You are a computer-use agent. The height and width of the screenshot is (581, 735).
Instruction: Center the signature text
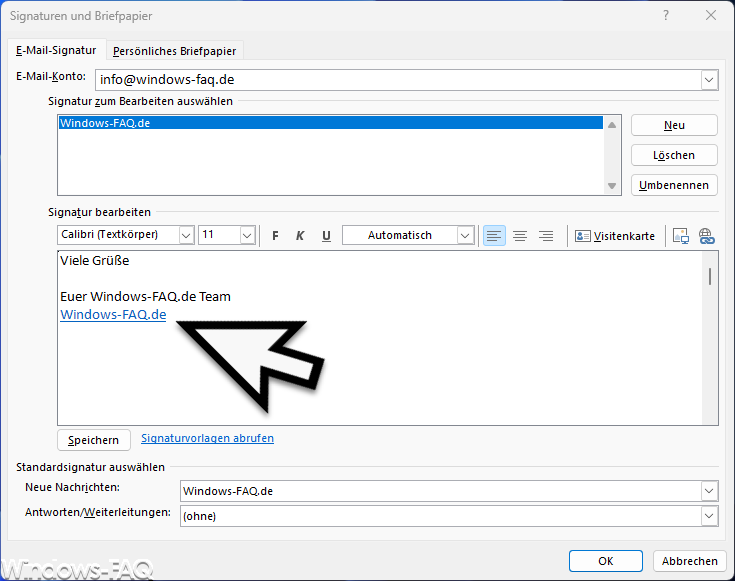(x=520, y=235)
